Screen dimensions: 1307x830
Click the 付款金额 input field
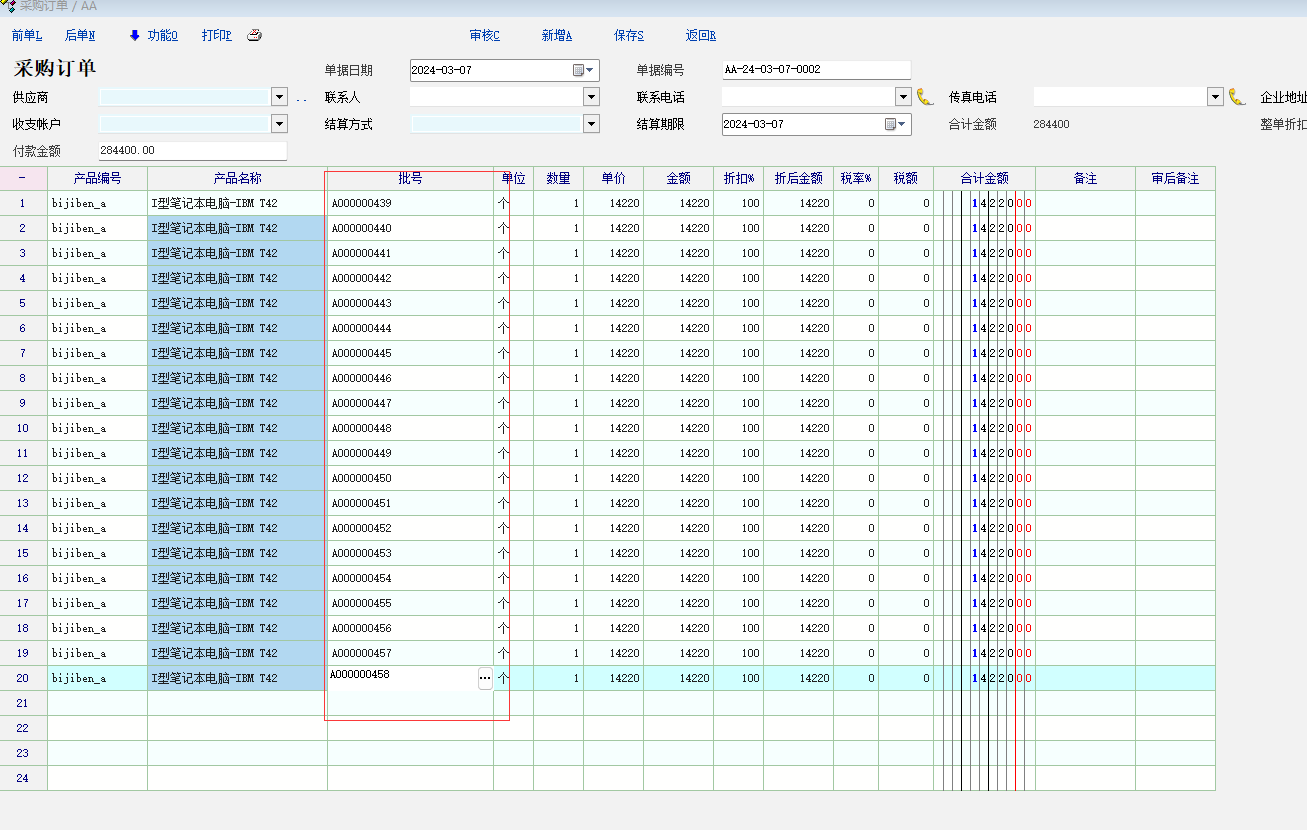pyautogui.click(x=192, y=151)
